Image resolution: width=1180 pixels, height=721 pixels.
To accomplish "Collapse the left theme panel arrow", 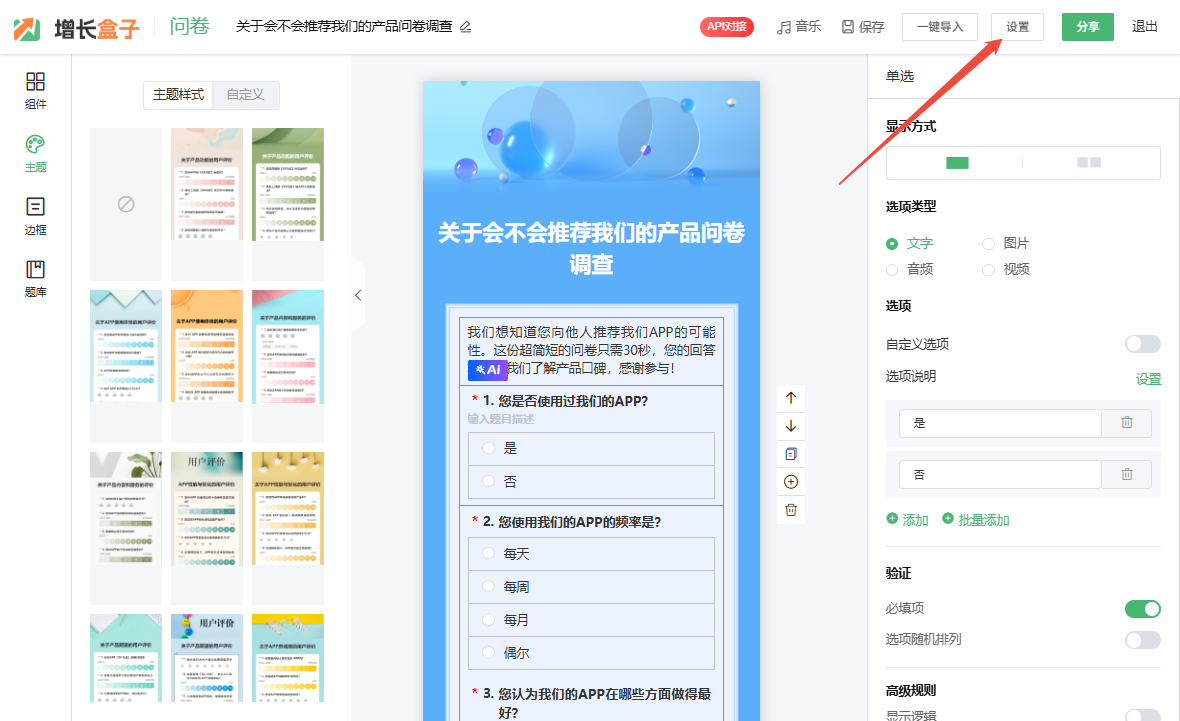I will (358, 295).
